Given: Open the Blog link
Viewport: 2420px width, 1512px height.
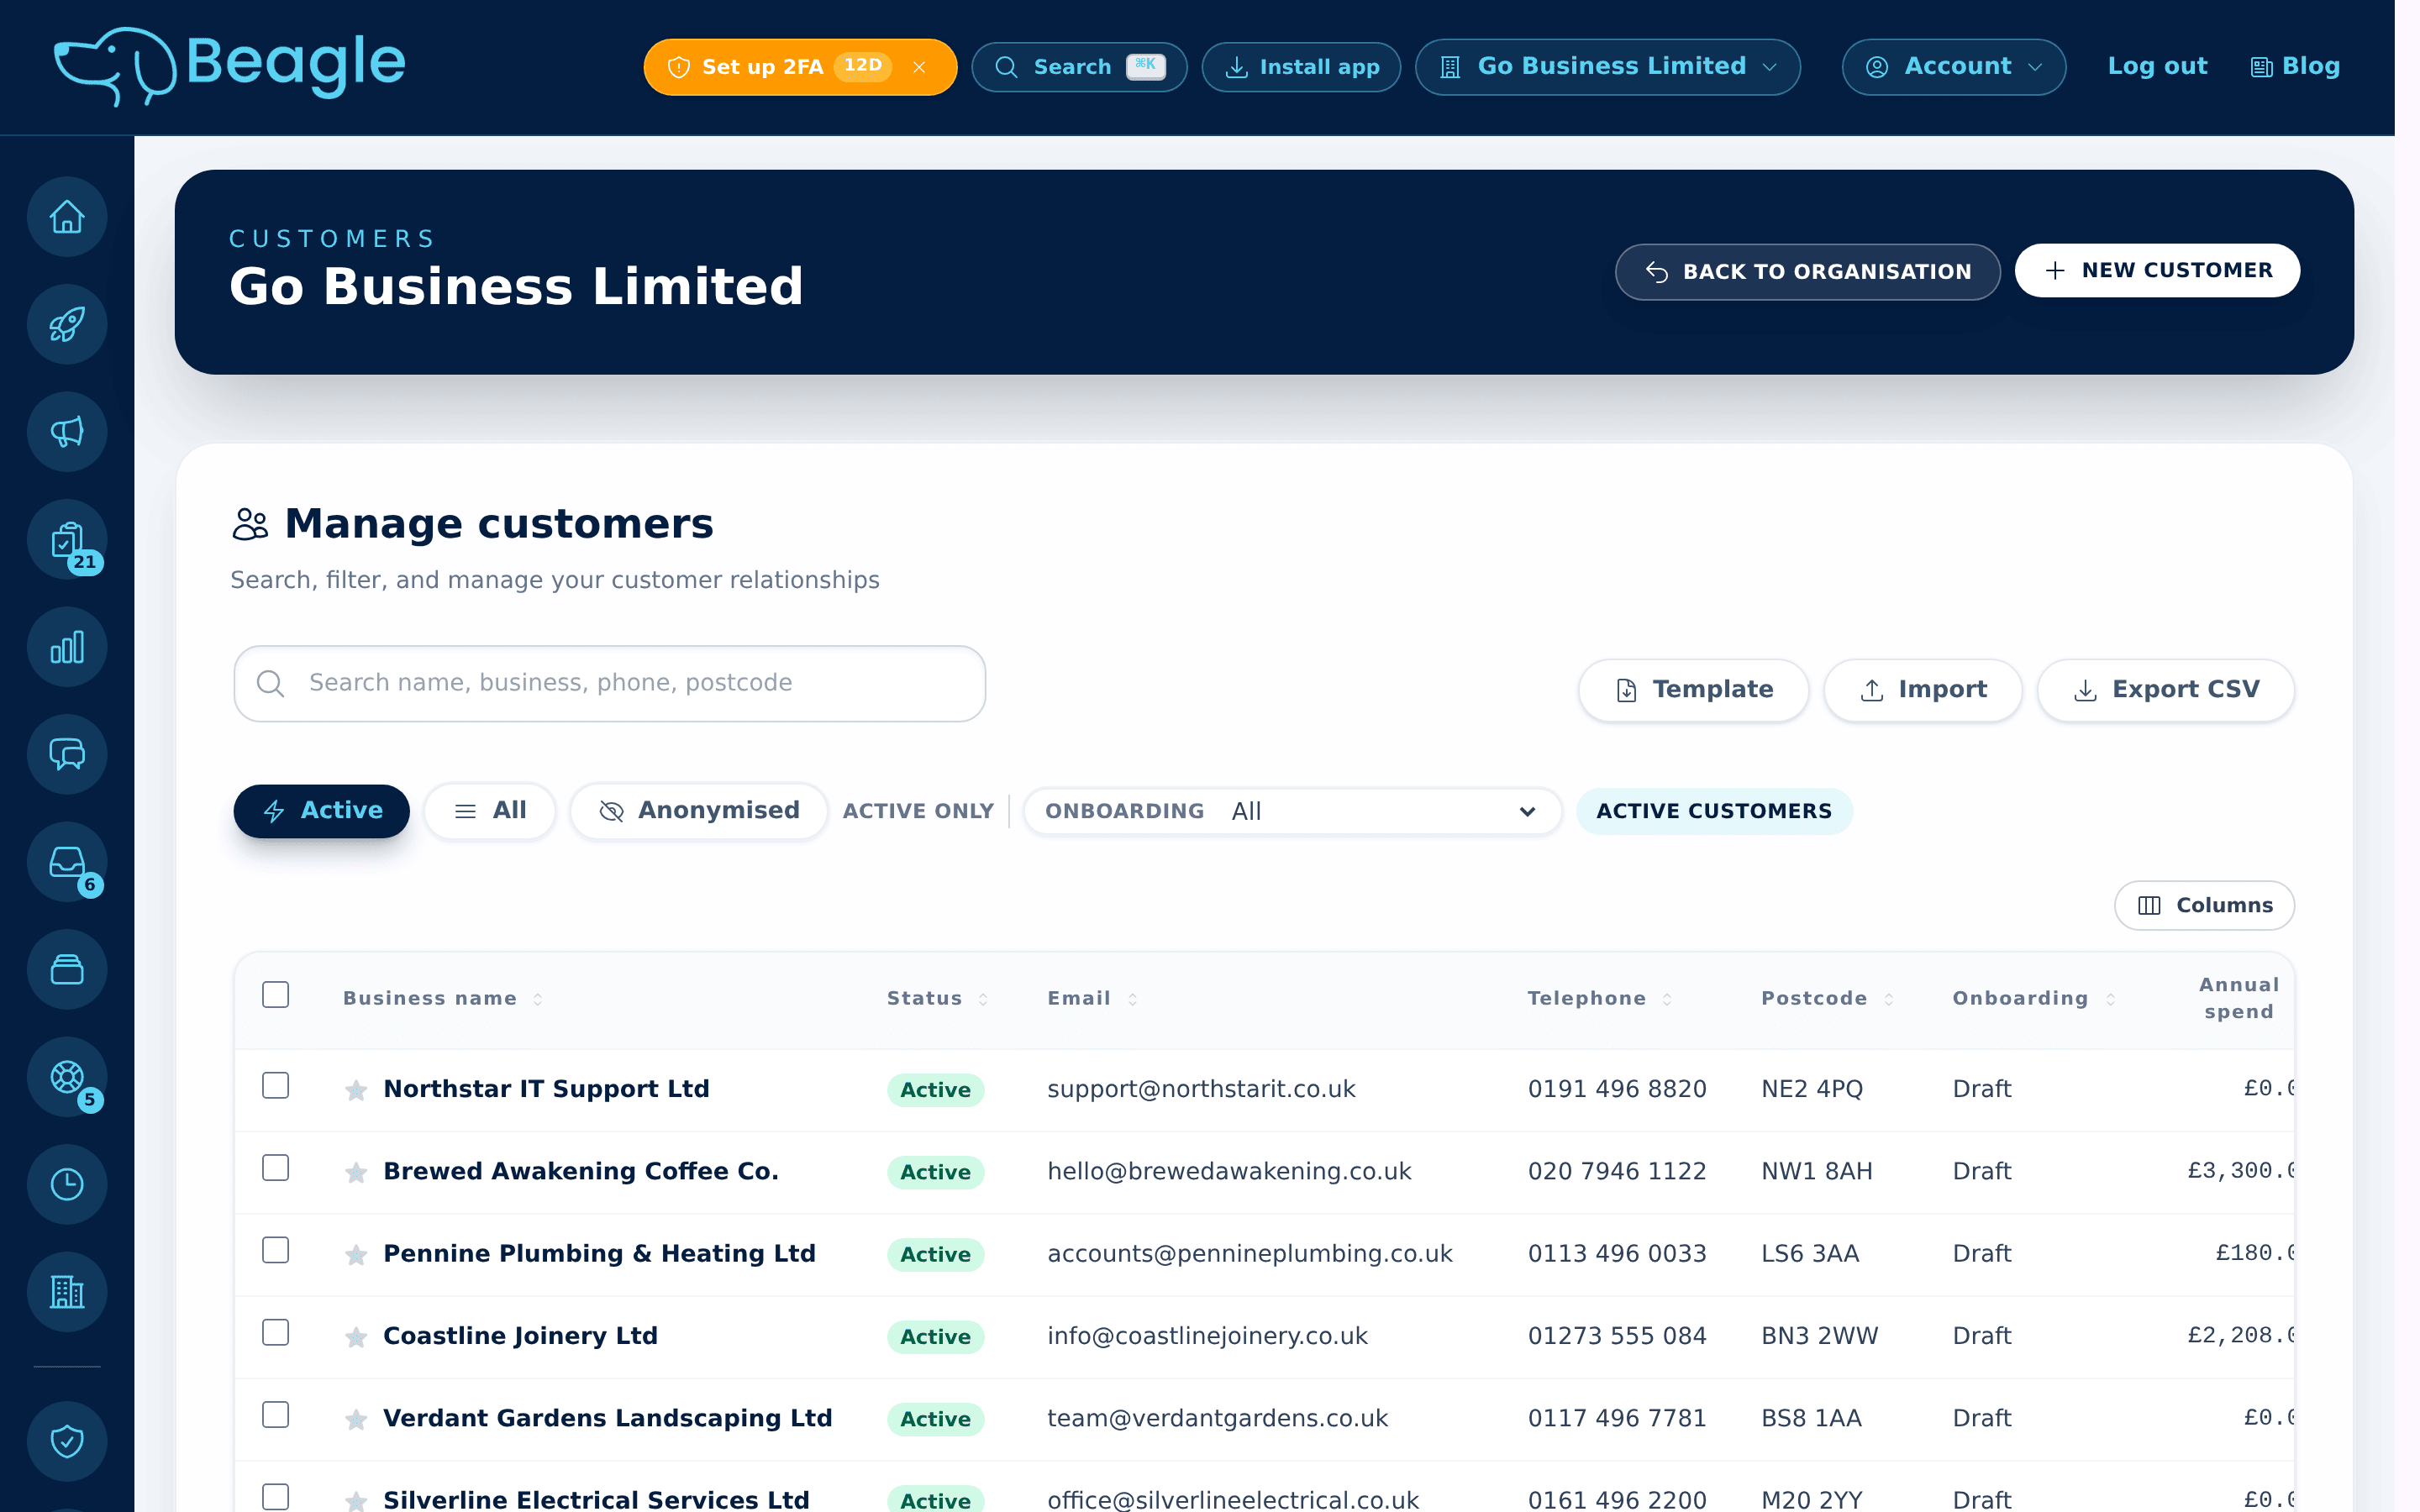Looking at the screenshot, I should tap(2295, 66).
